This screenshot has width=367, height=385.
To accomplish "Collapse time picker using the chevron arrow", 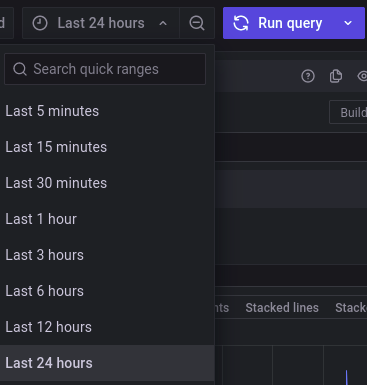I will 163,24.
